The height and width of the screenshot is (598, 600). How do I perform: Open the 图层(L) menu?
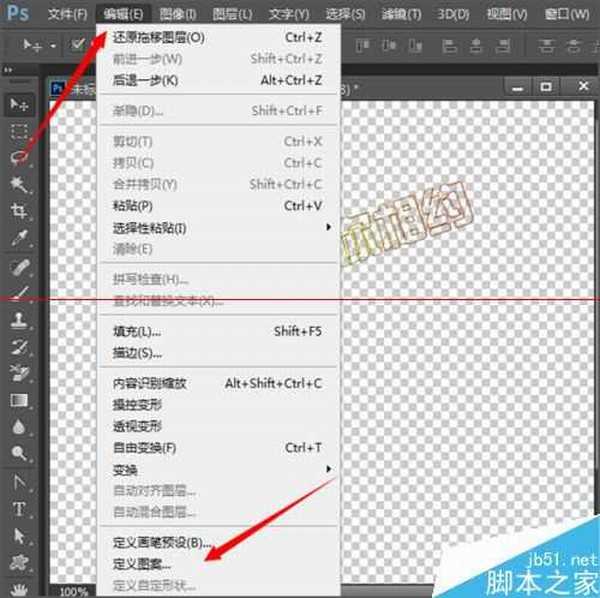tap(232, 15)
